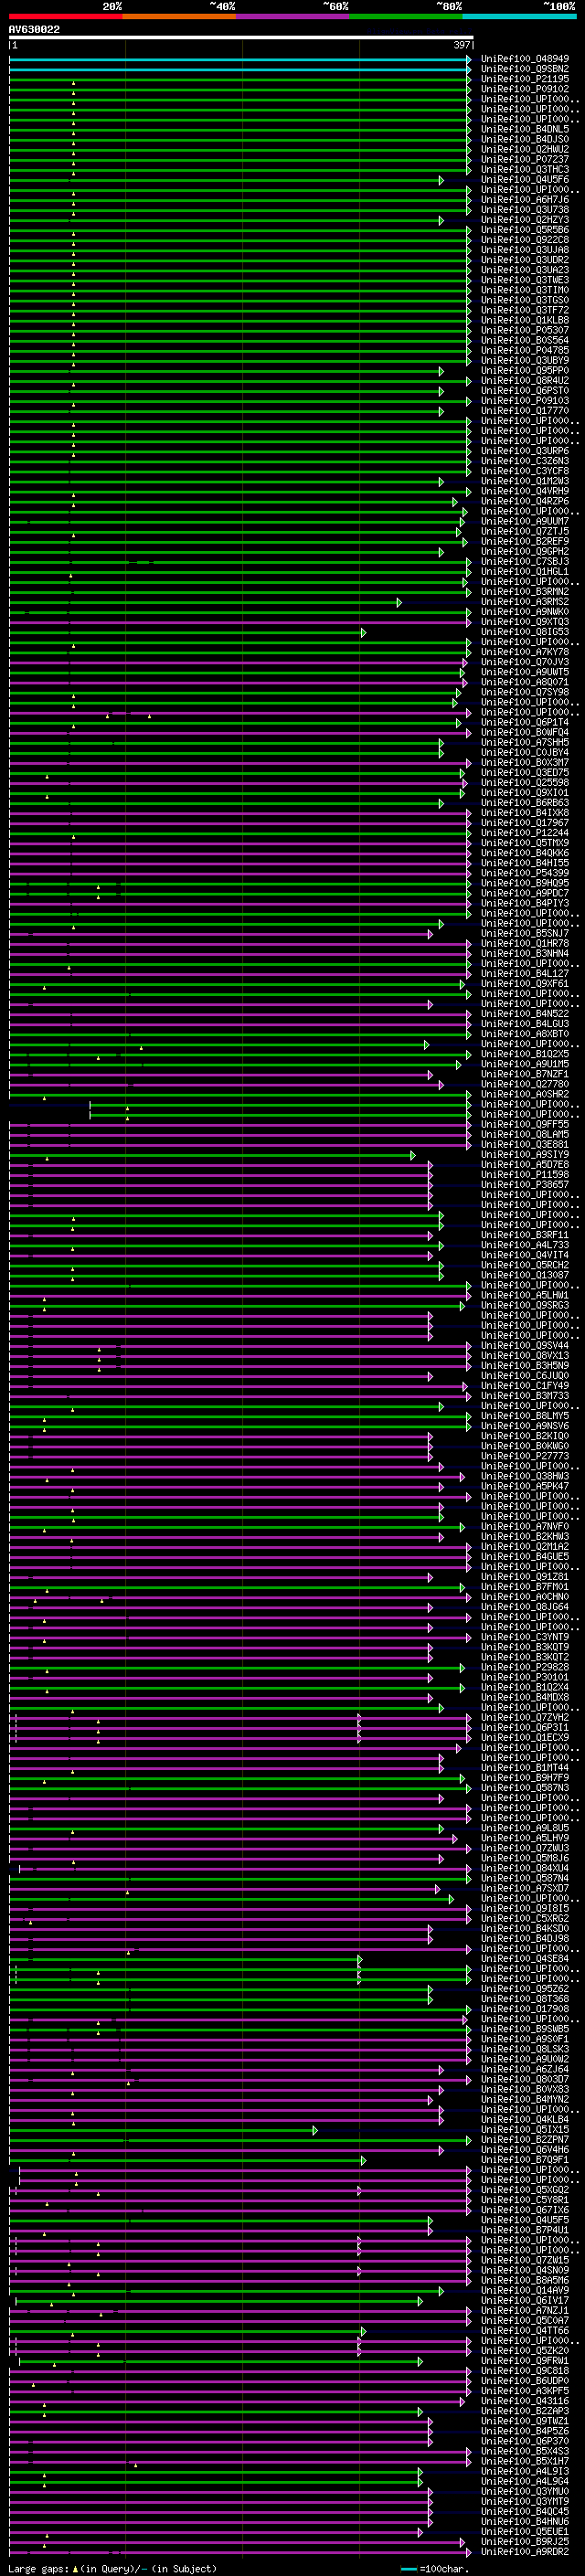Click the =100char. scale legend
This screenshot has width=585, height=2576.
(x=436, y=2568)
